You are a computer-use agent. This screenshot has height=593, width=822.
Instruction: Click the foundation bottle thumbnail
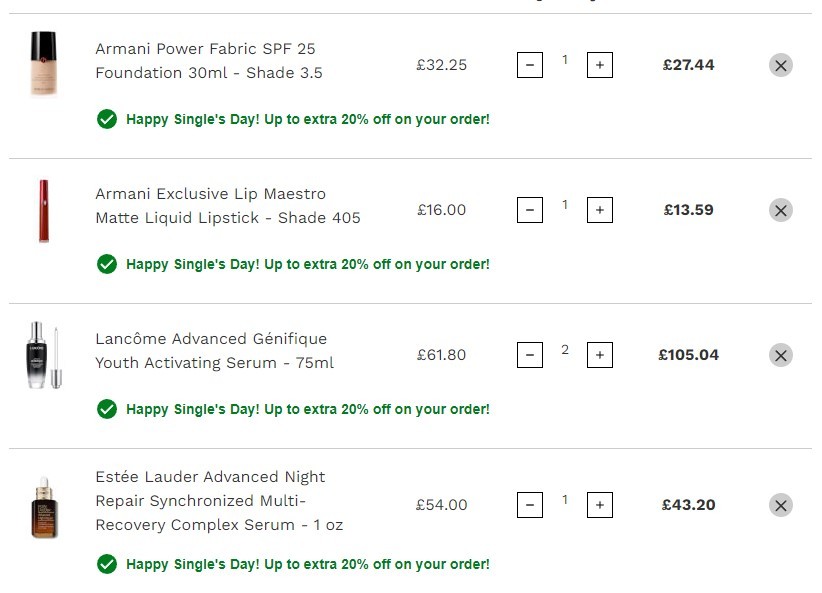point(44,64)
